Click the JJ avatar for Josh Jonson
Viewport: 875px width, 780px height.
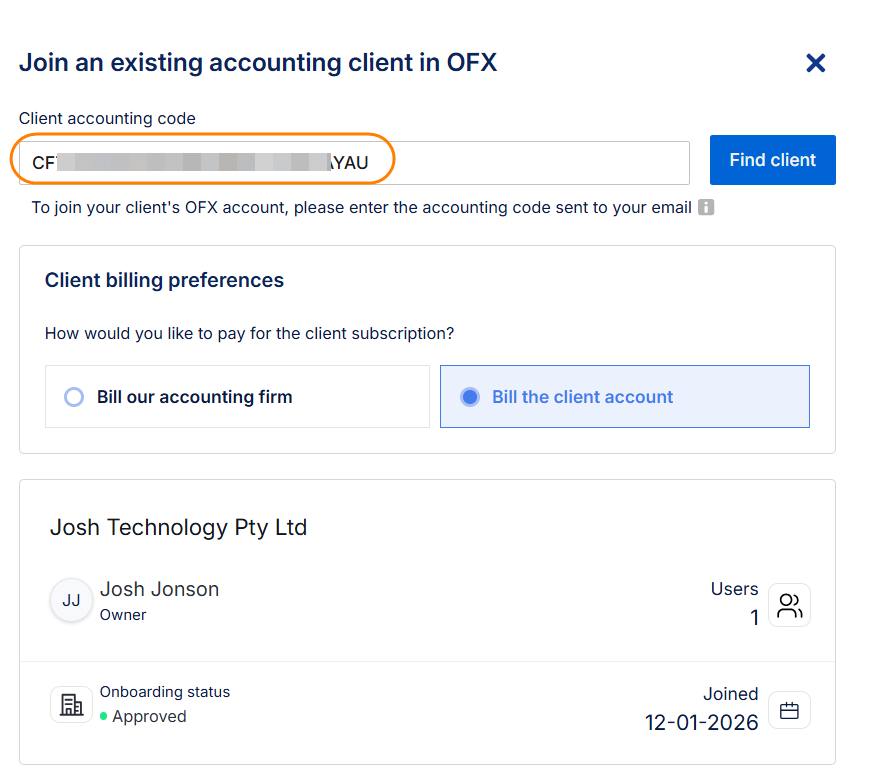click(71, 600)
